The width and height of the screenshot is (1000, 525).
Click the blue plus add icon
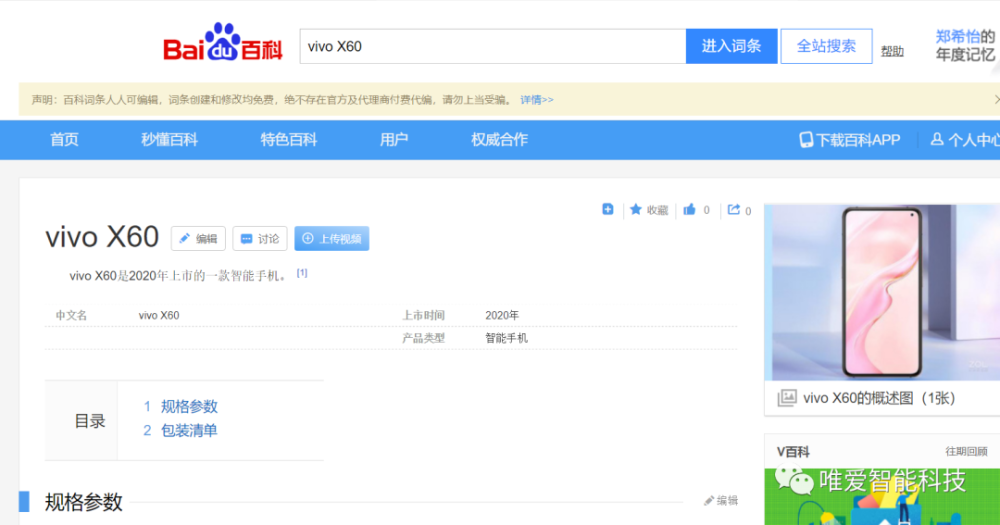(x=608, y=209)
